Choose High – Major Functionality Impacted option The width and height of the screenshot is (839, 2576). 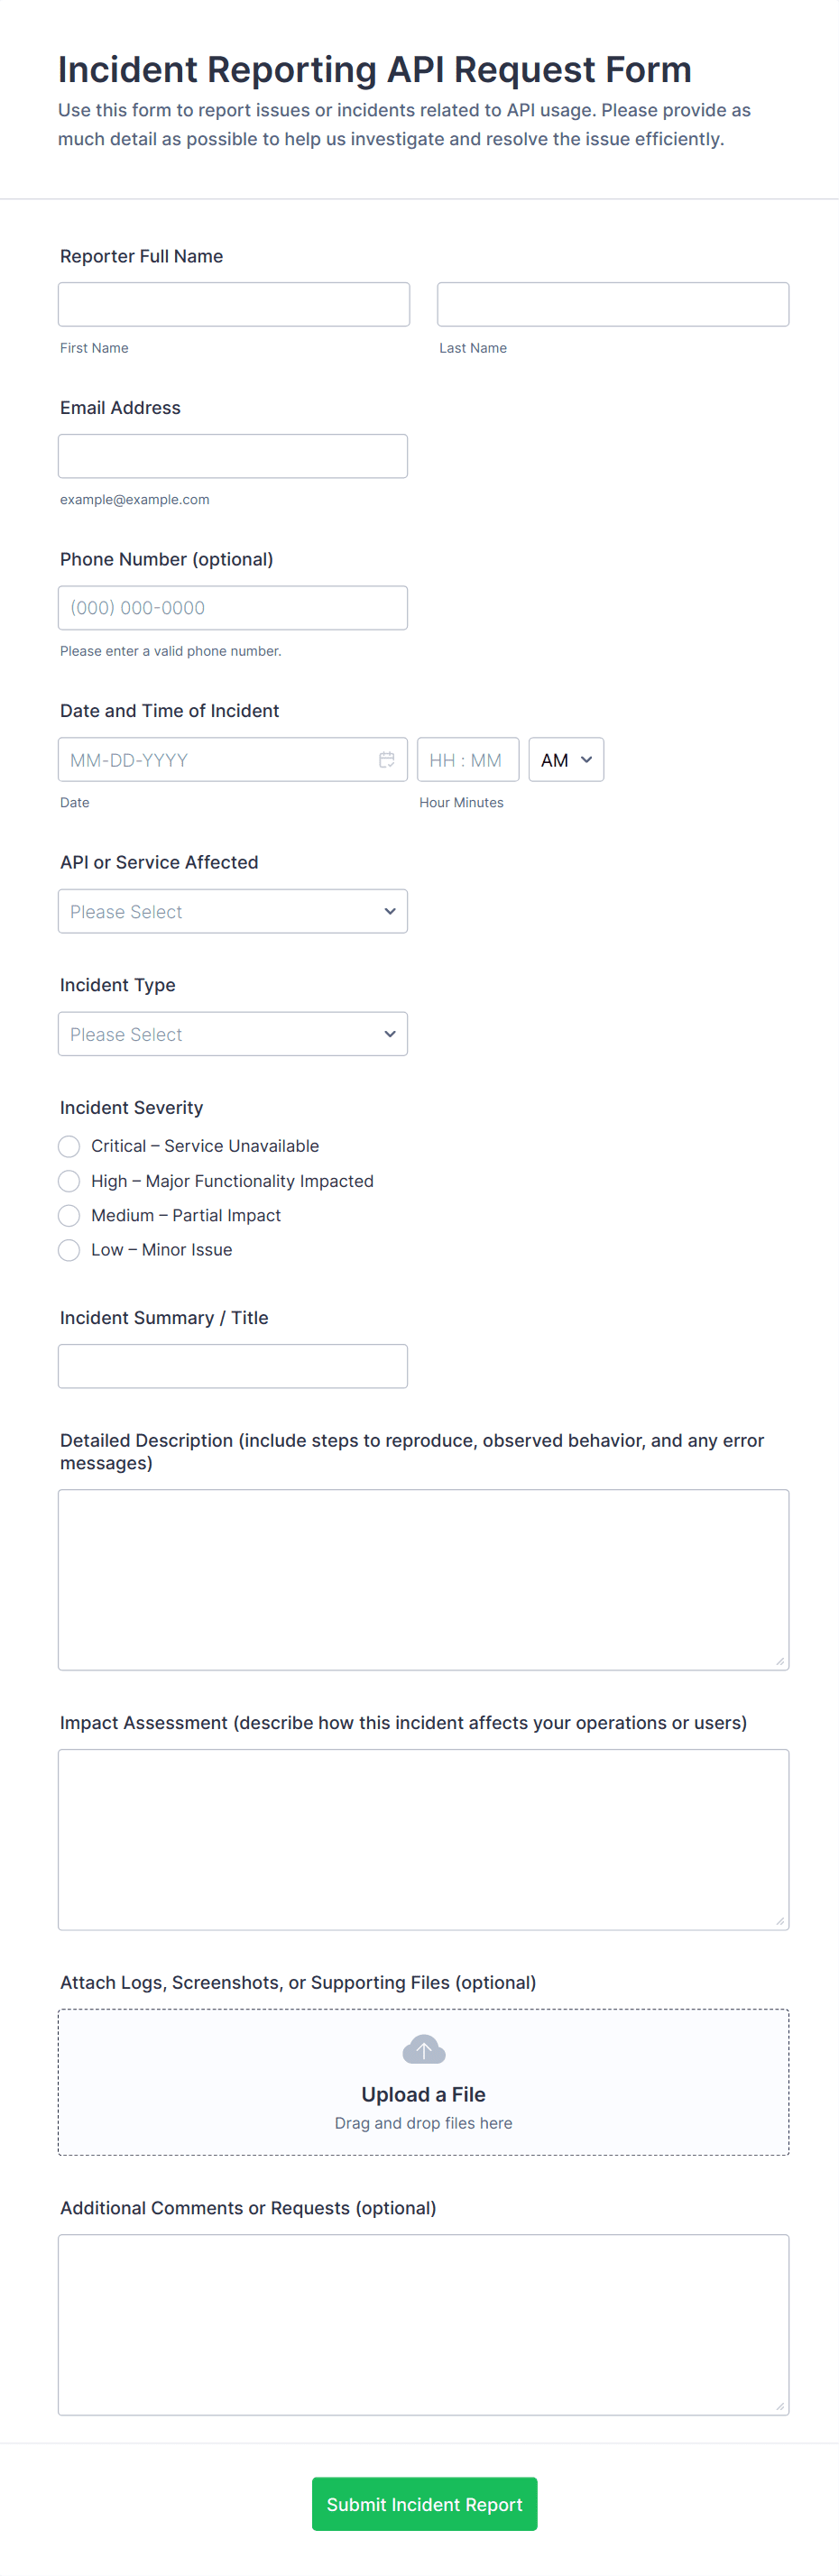click(69, 1181)
